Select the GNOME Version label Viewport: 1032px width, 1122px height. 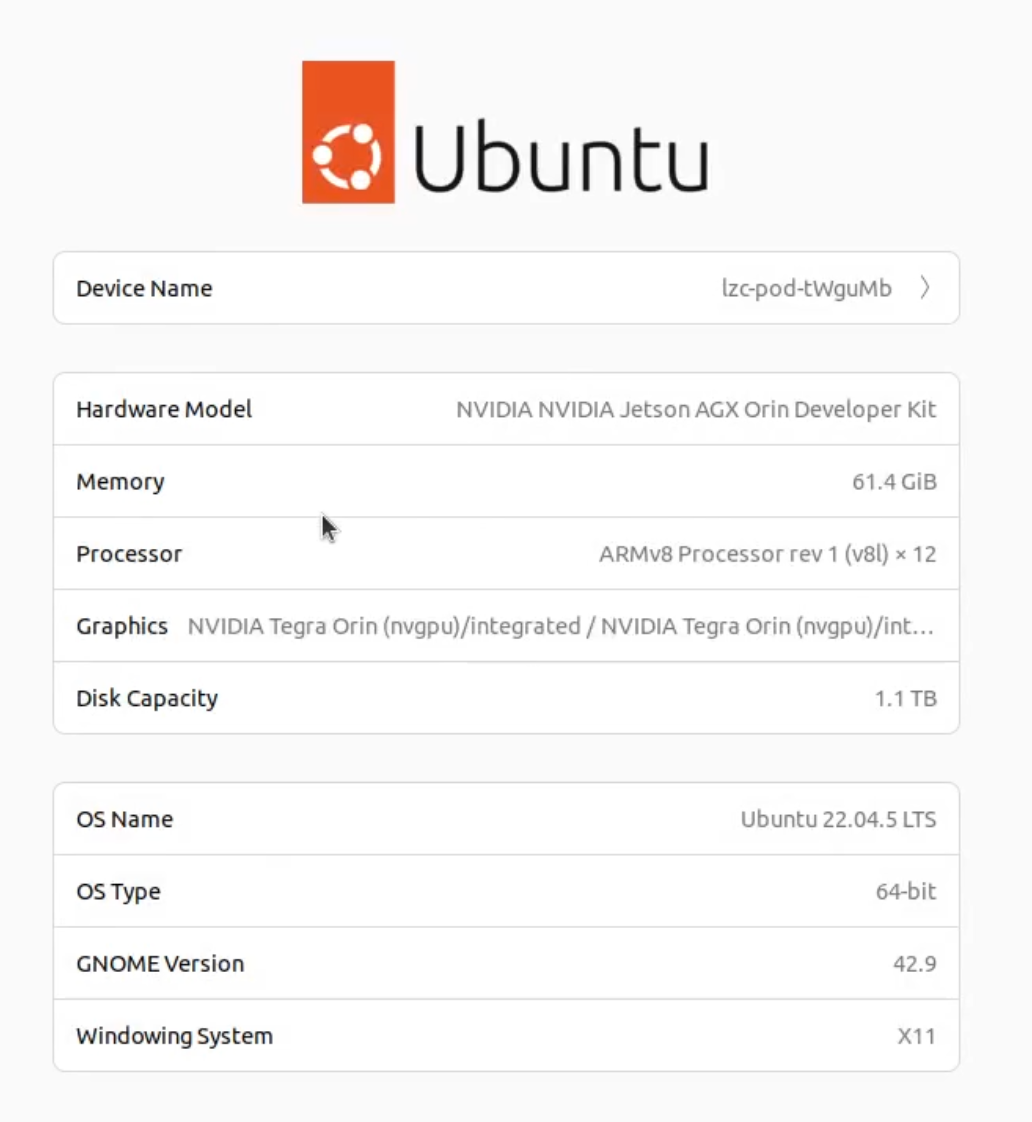click(x=160, y=964)
